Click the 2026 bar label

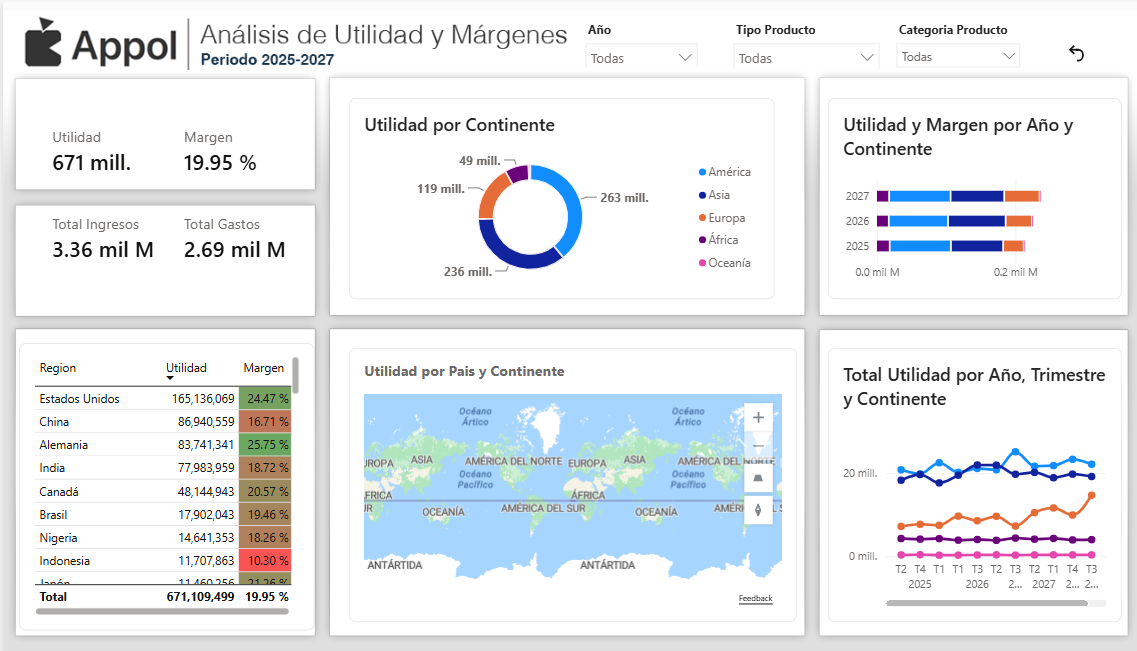tap(857, 221)
